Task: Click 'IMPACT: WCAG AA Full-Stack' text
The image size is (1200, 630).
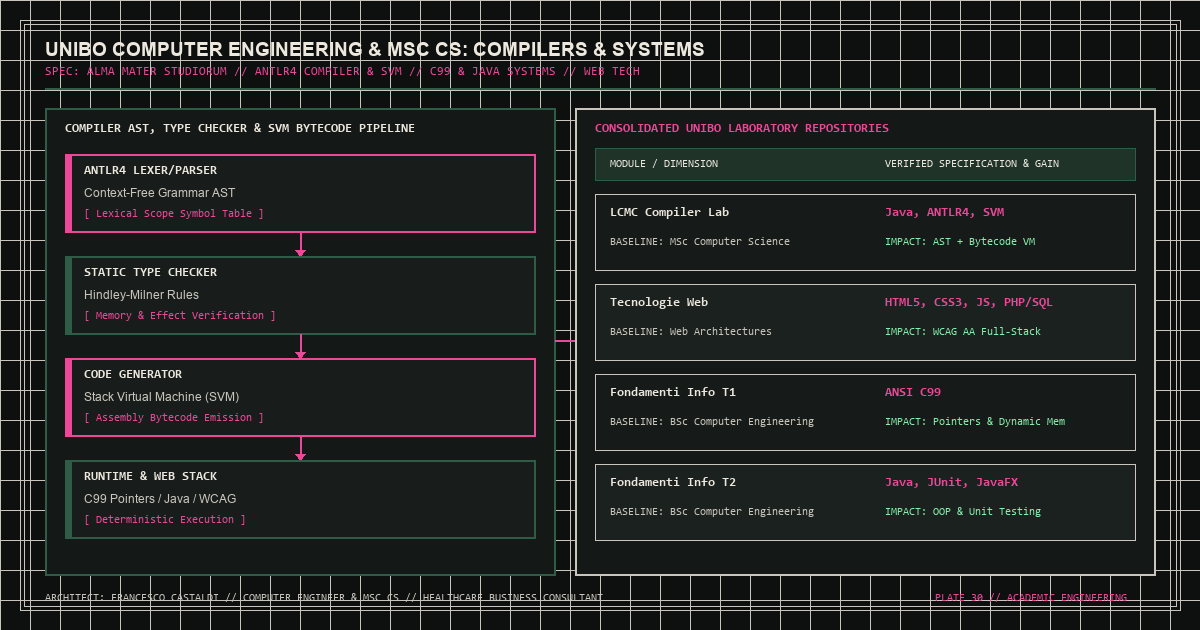Action: point(963,332)
